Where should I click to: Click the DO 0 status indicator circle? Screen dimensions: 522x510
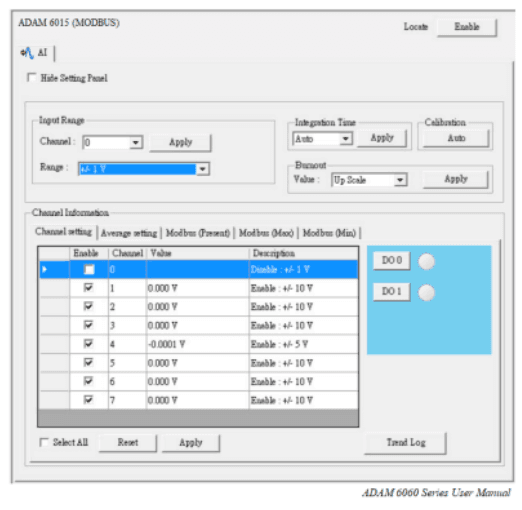pos(426,261)
